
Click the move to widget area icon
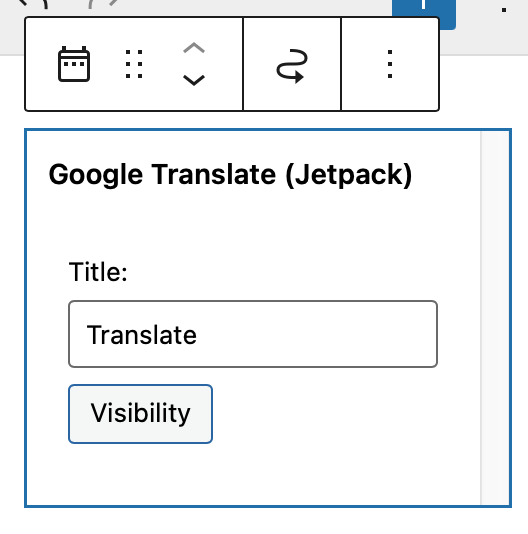coord(292,65)
